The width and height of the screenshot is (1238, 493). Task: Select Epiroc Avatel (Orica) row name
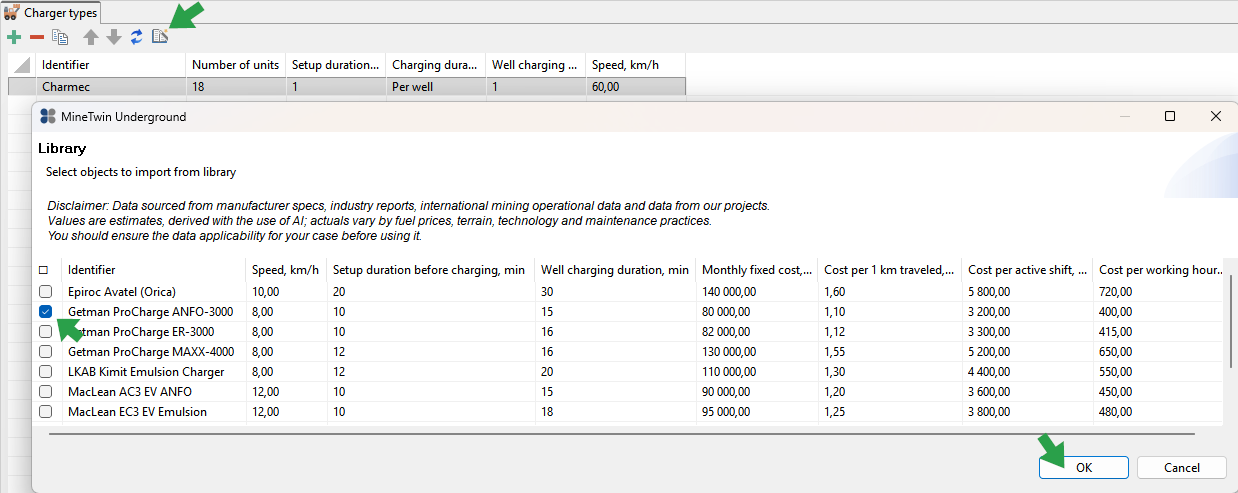(x=121, y=292)
